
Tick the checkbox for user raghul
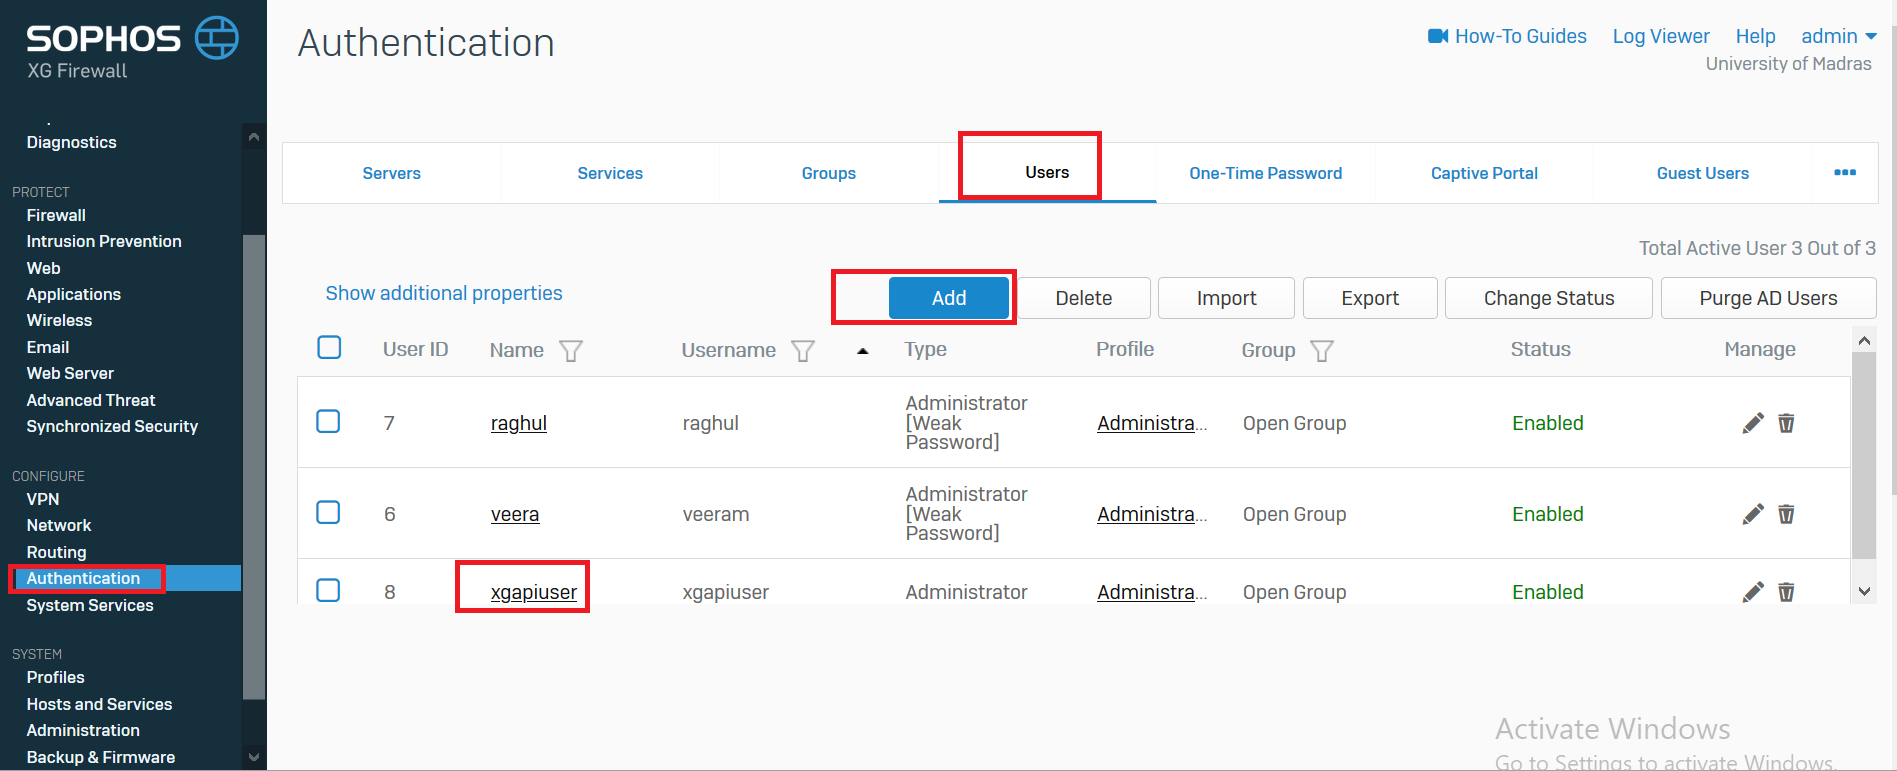click(x=328, y=422)
